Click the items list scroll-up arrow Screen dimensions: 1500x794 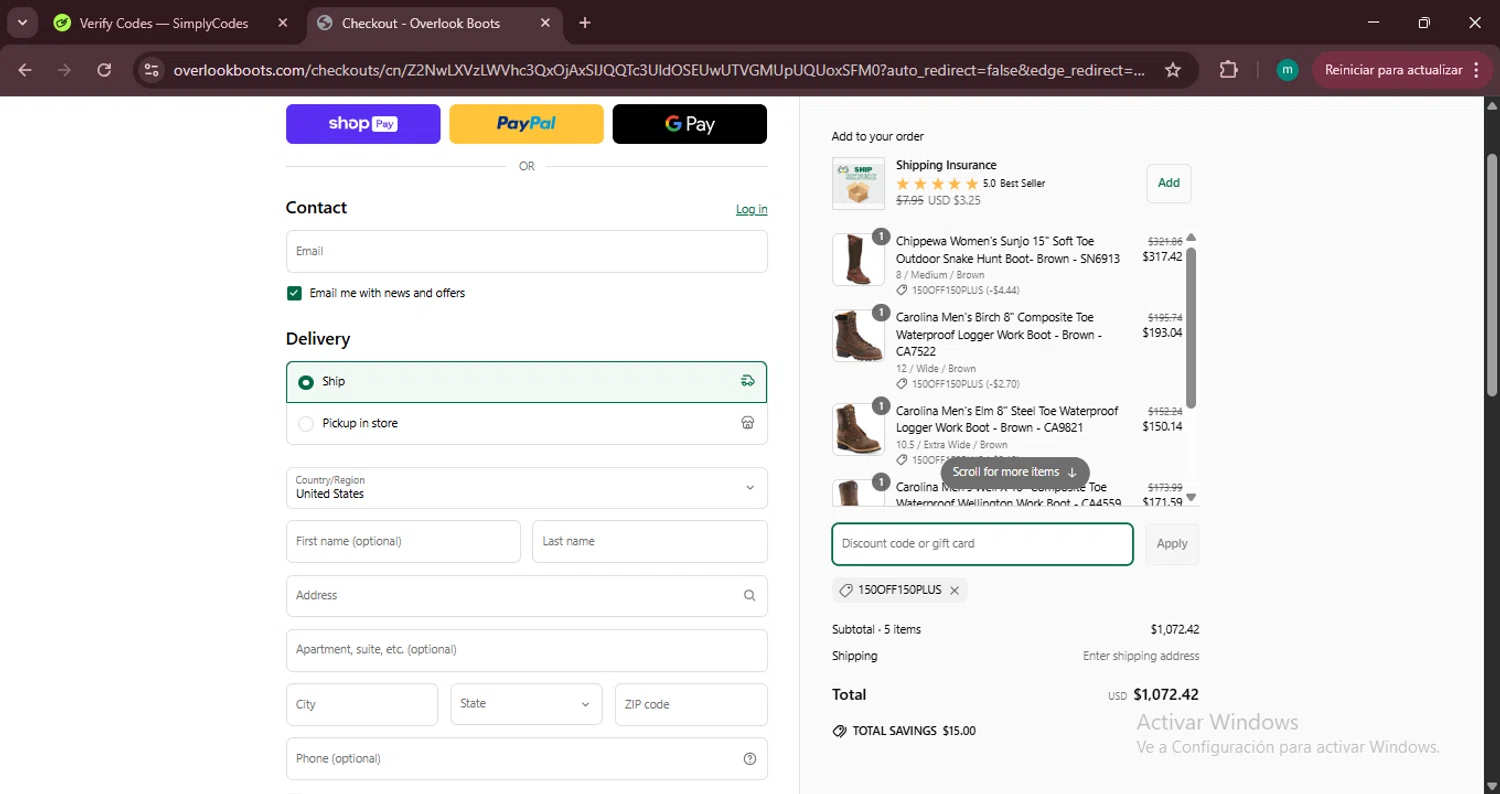1191,238
